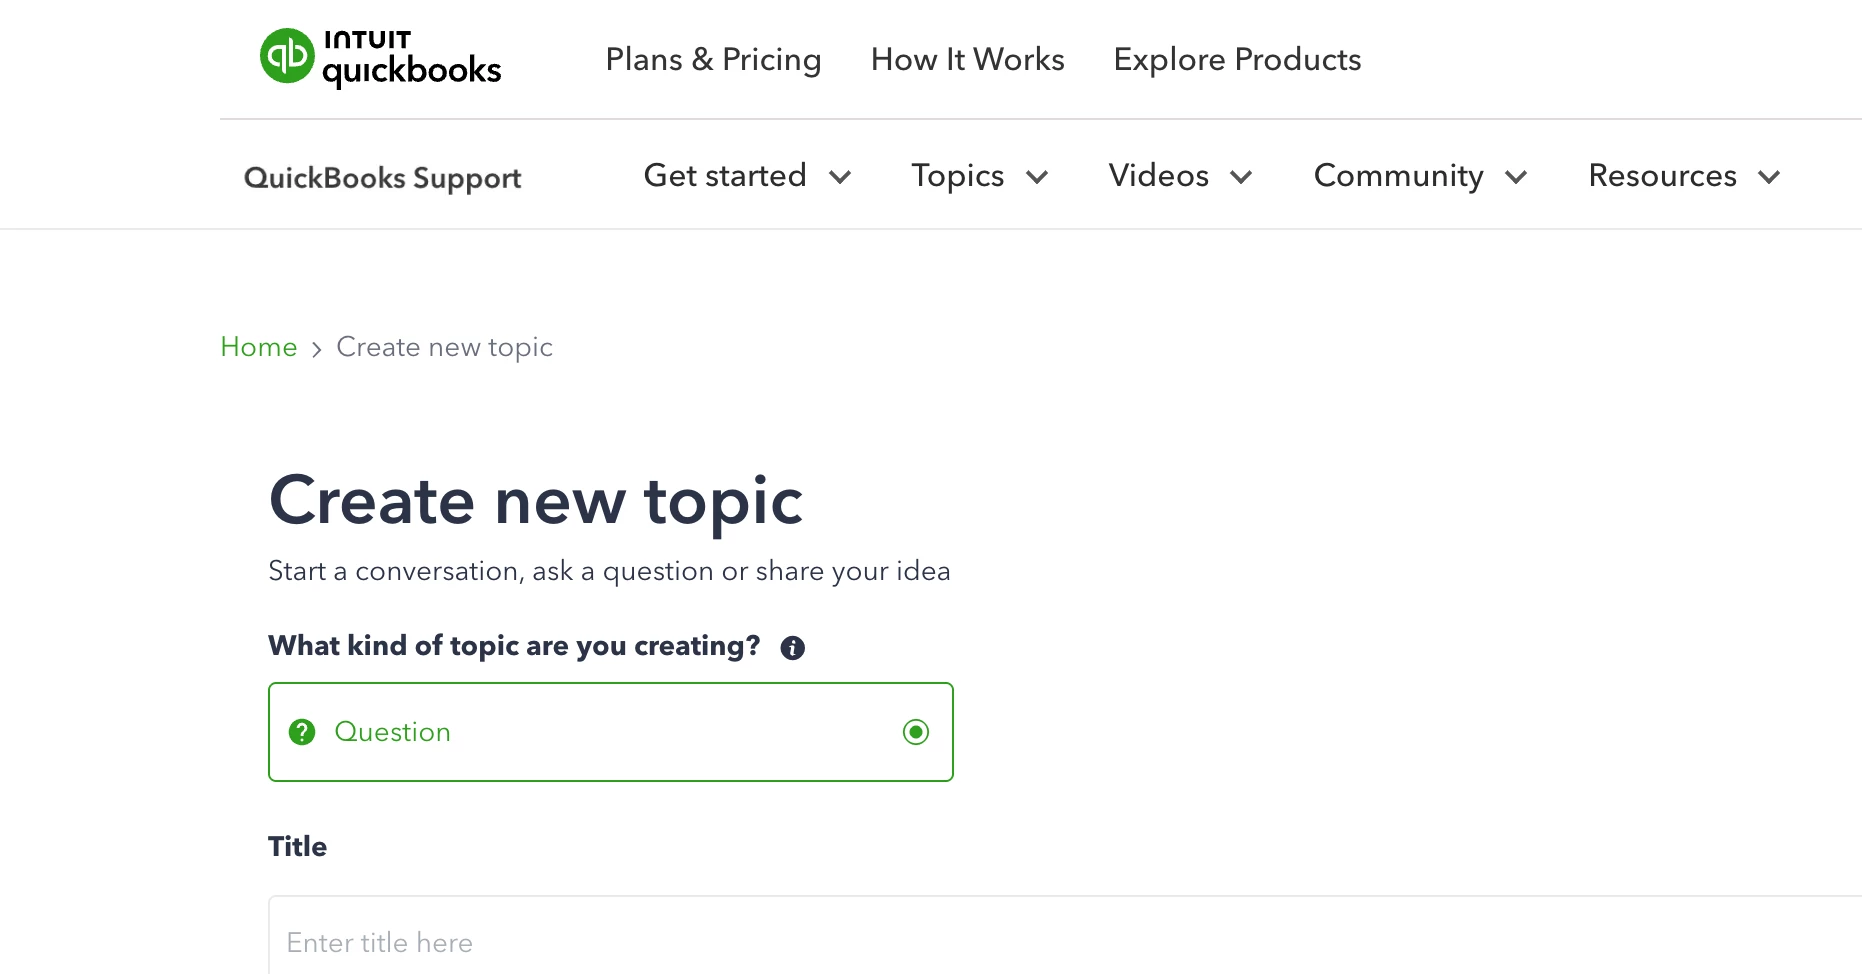Open Explore Products in top navigation
This screenshot has width=1862, height=974.
(x=1237, y=59)
